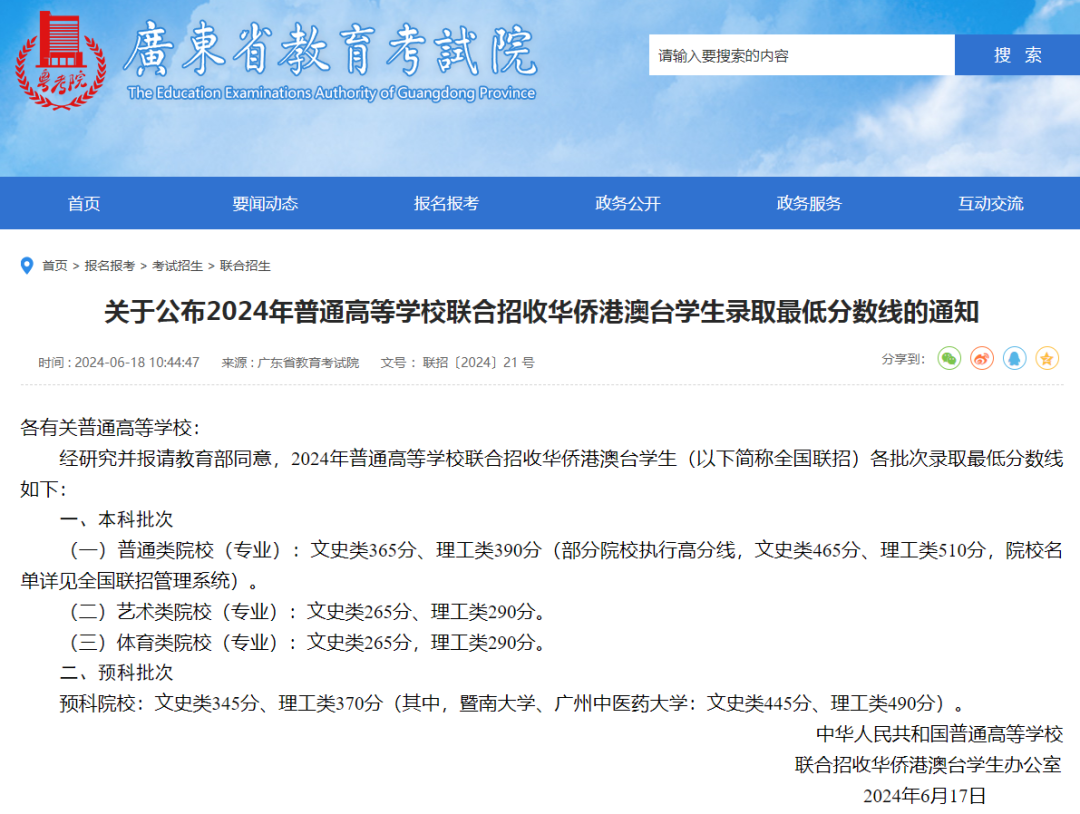This screenshot has width=1080, height=814.
Task: Click the heading 二、预科批次
Action: [x=116, y=672]
